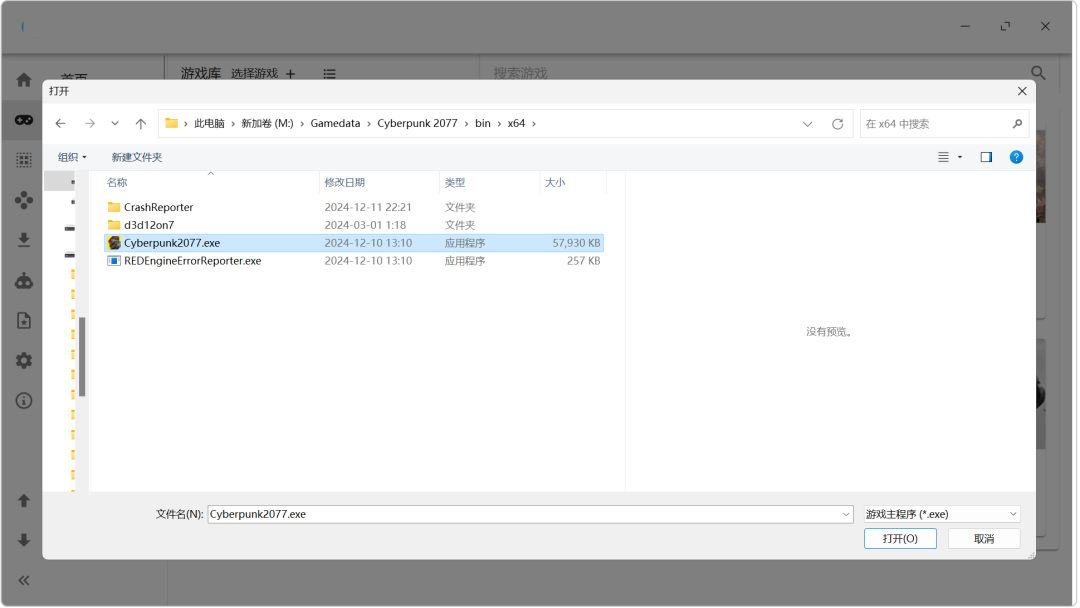Click the up arrow icon in sidebar
Image resolution: width=1080 pixels, height=608 pixels.
point(24,501)
